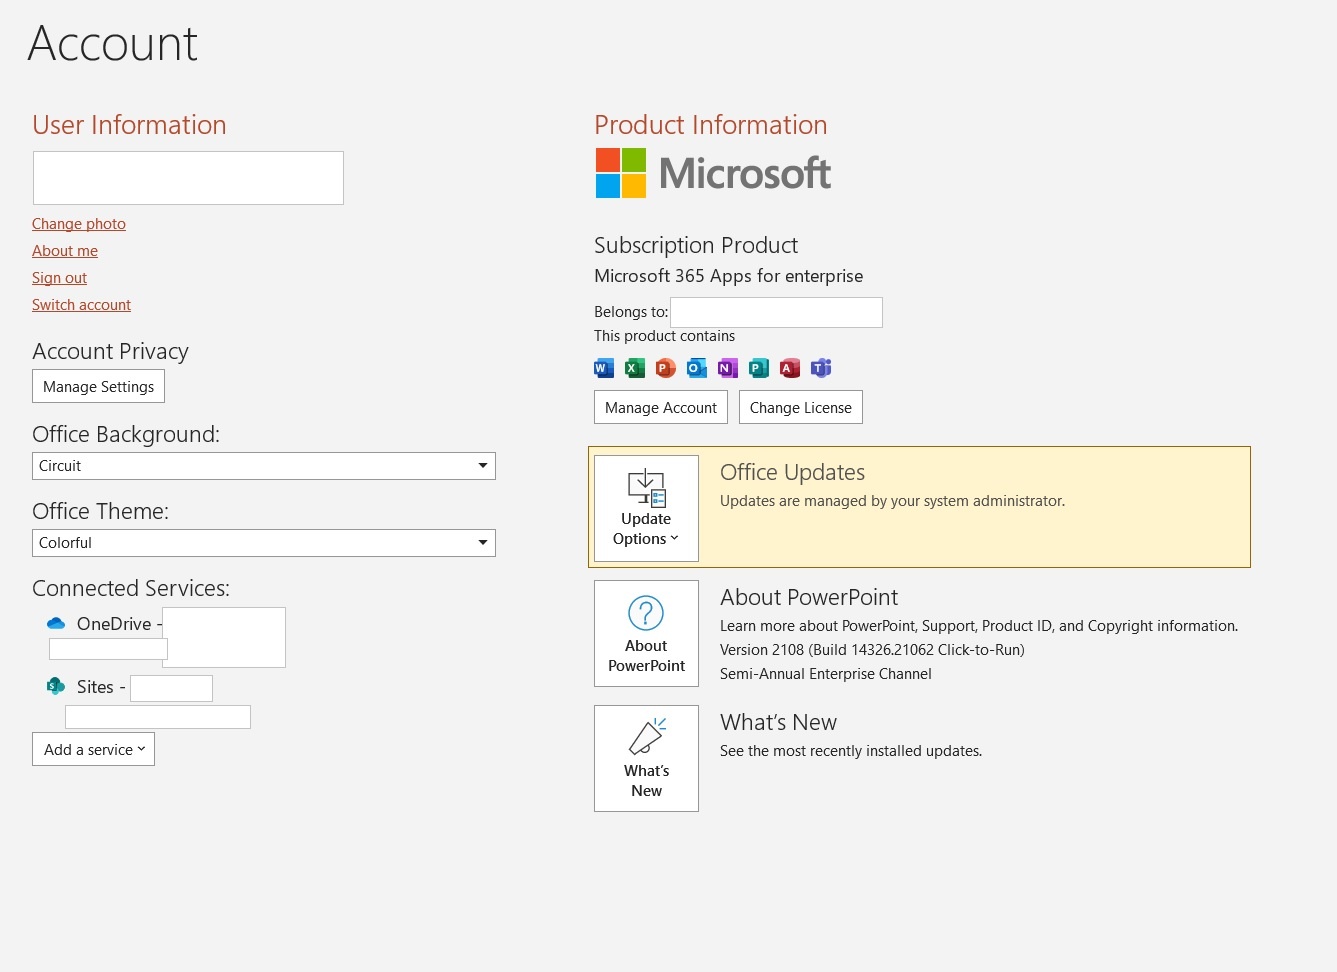Click the "Semi-Annual Enterprise Channel" text
Image resolution: width=1337 pixels, height=972 pixels.
point(826,674)
